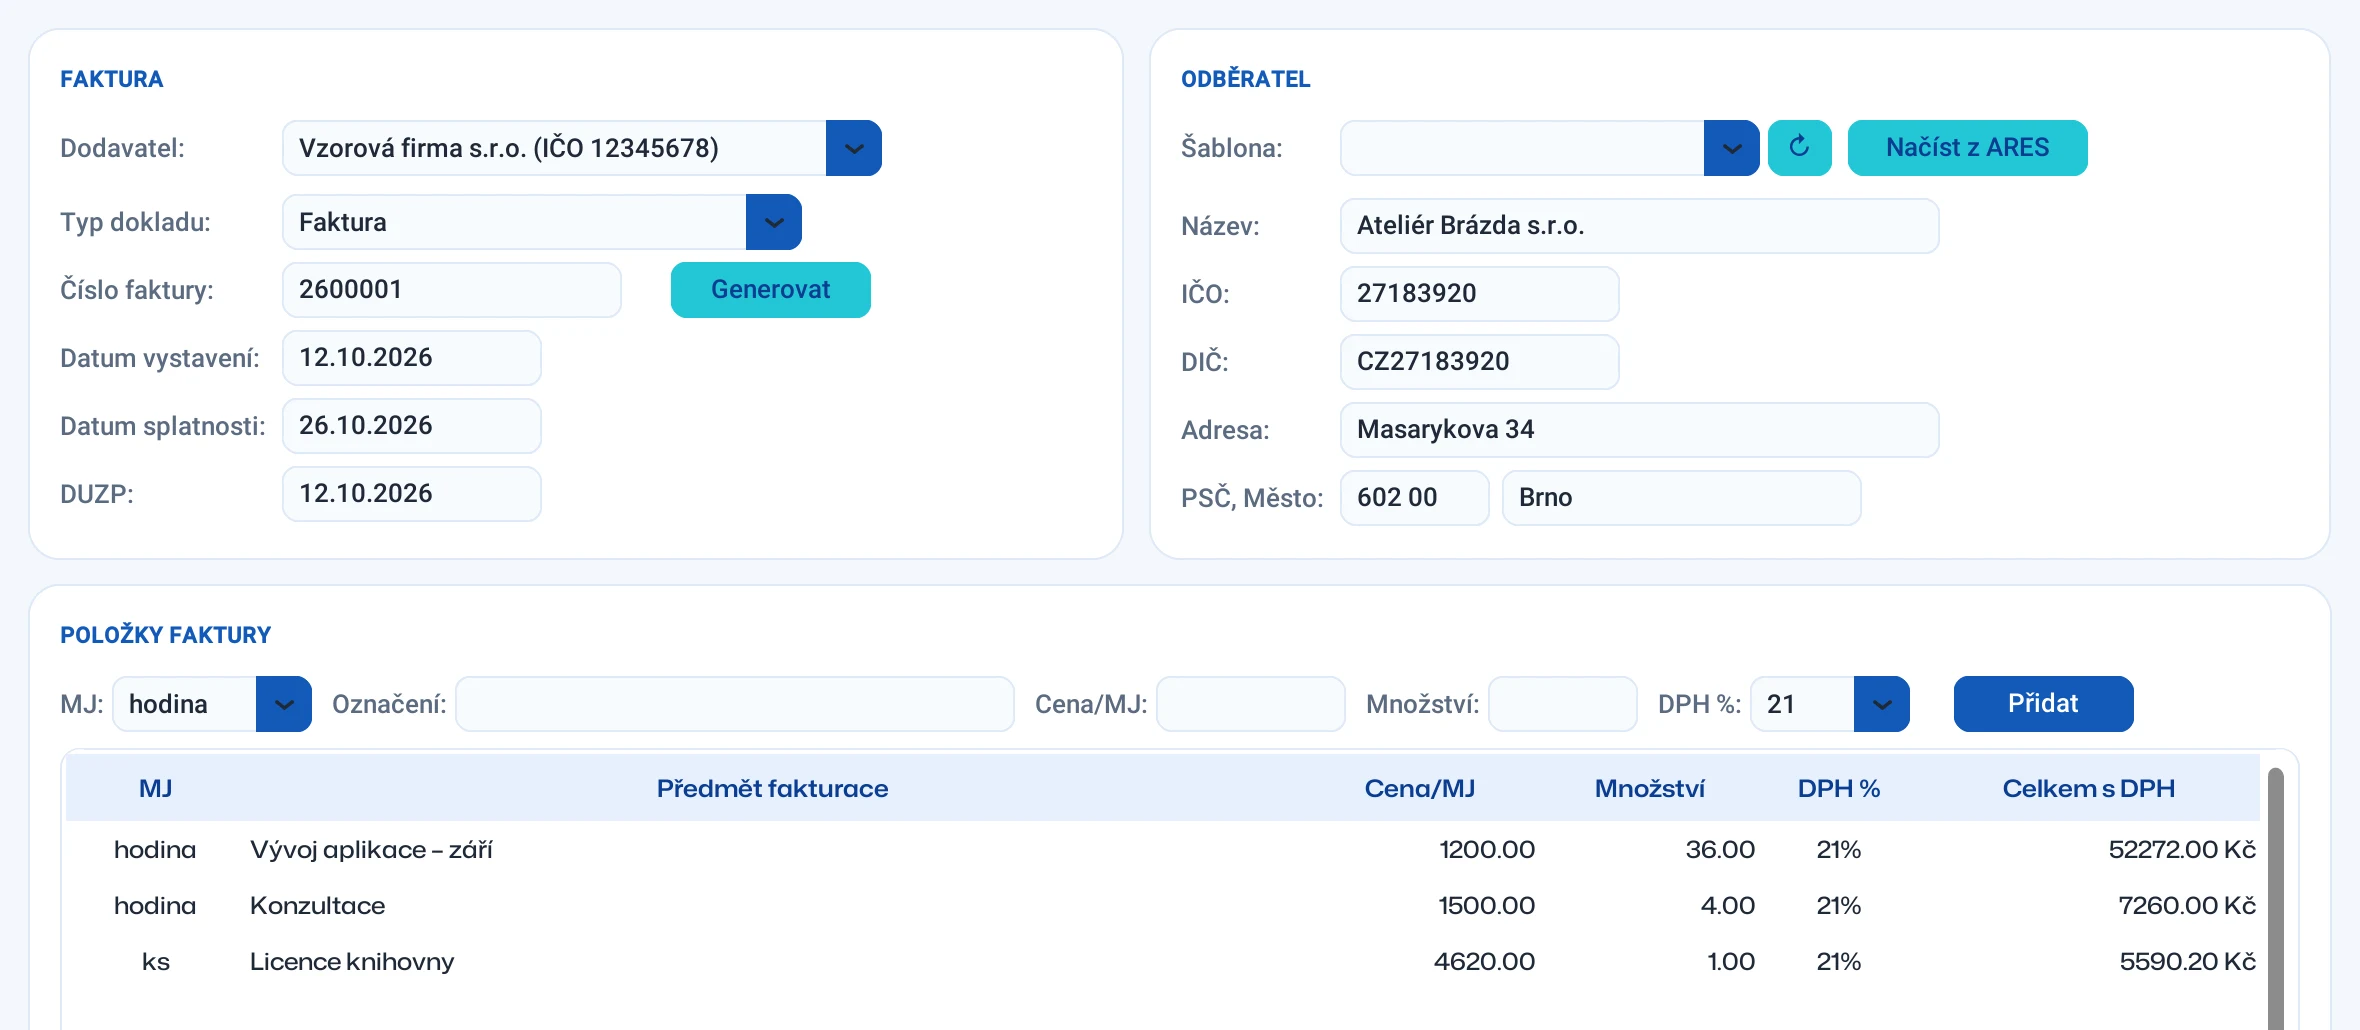Click the total '5590.20 Kč' cell
This screenshot has width=2360, height=1030.
[x=2187, y=962]
